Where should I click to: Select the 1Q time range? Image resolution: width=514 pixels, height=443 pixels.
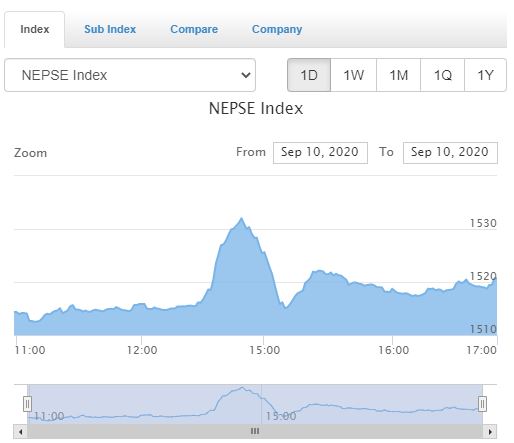(443, 75)
